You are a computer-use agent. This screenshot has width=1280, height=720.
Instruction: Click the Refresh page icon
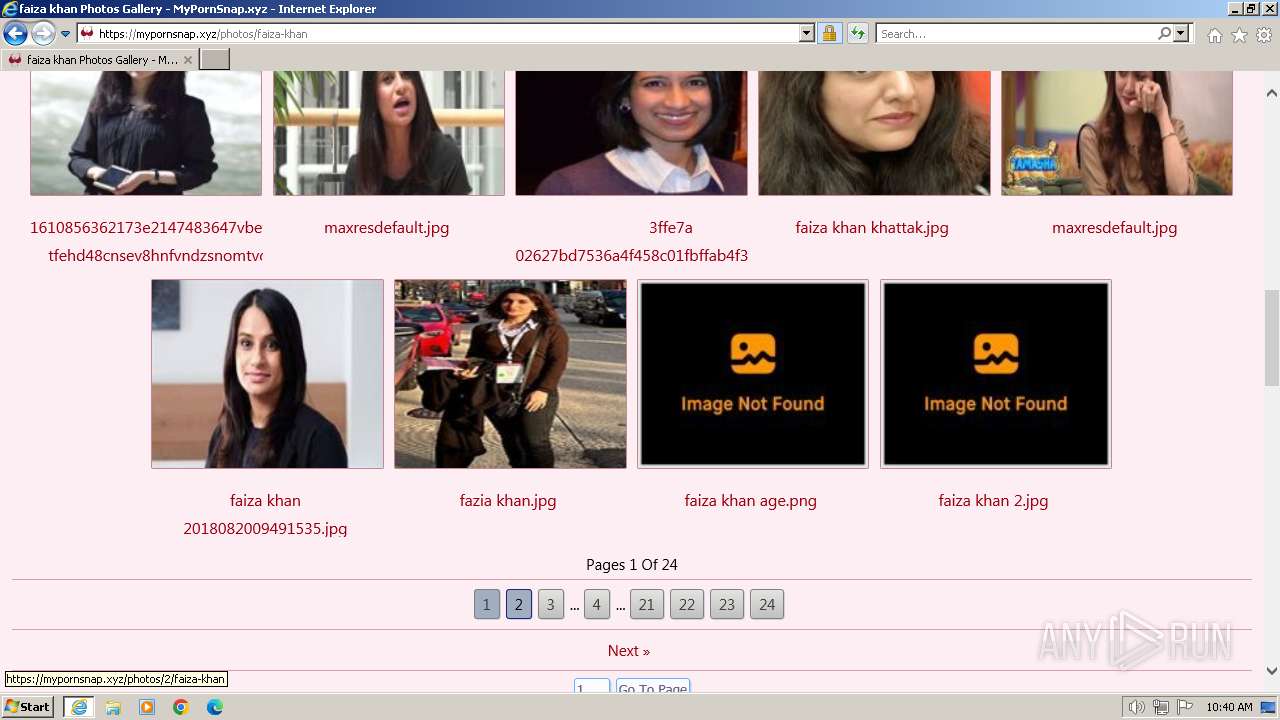[858, 33]
